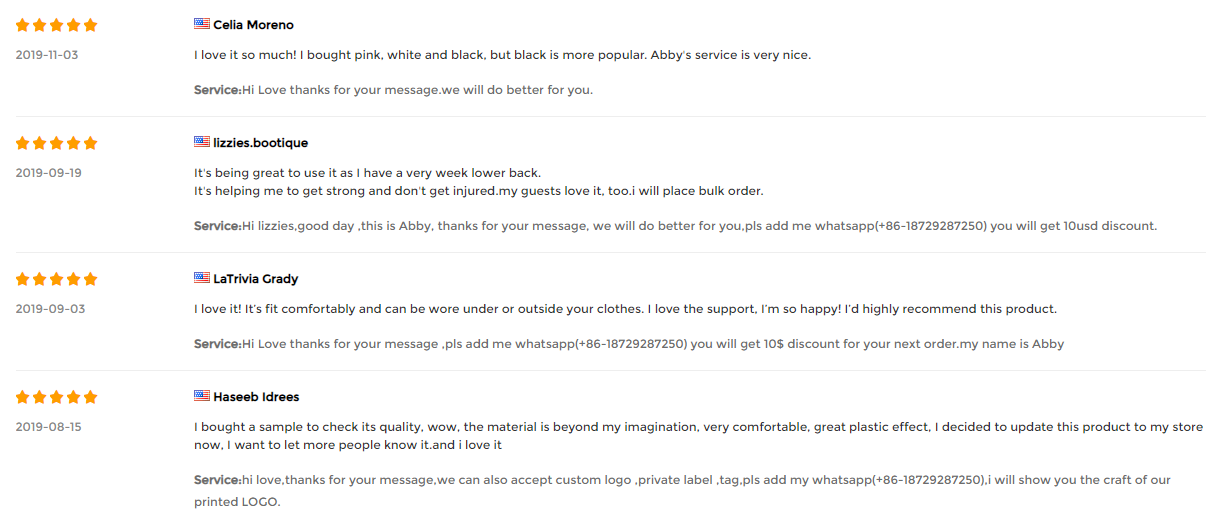The height and width of the screenshot is (525, 1209).
Task: Click the review date 2019-11-03
Action: [x=47, y=55]
